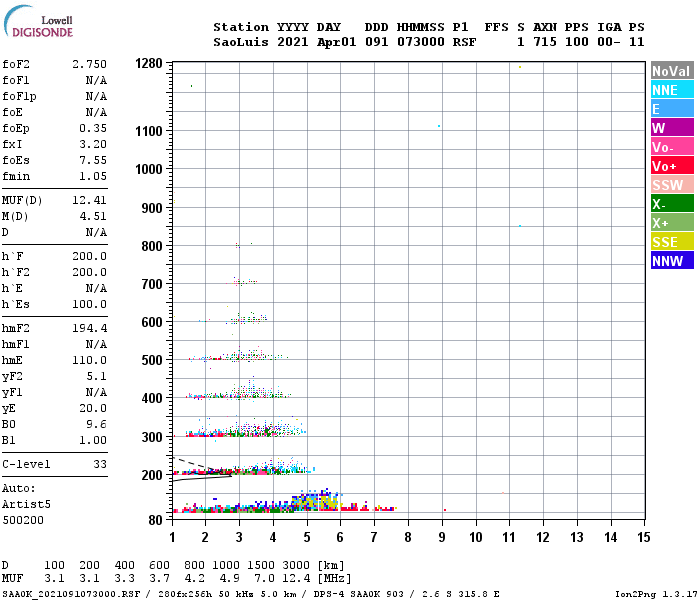Click the 715 value under AXN
The width and height of the screenshot is (700, 600).
pyautogui.click(x=545, y=42)
